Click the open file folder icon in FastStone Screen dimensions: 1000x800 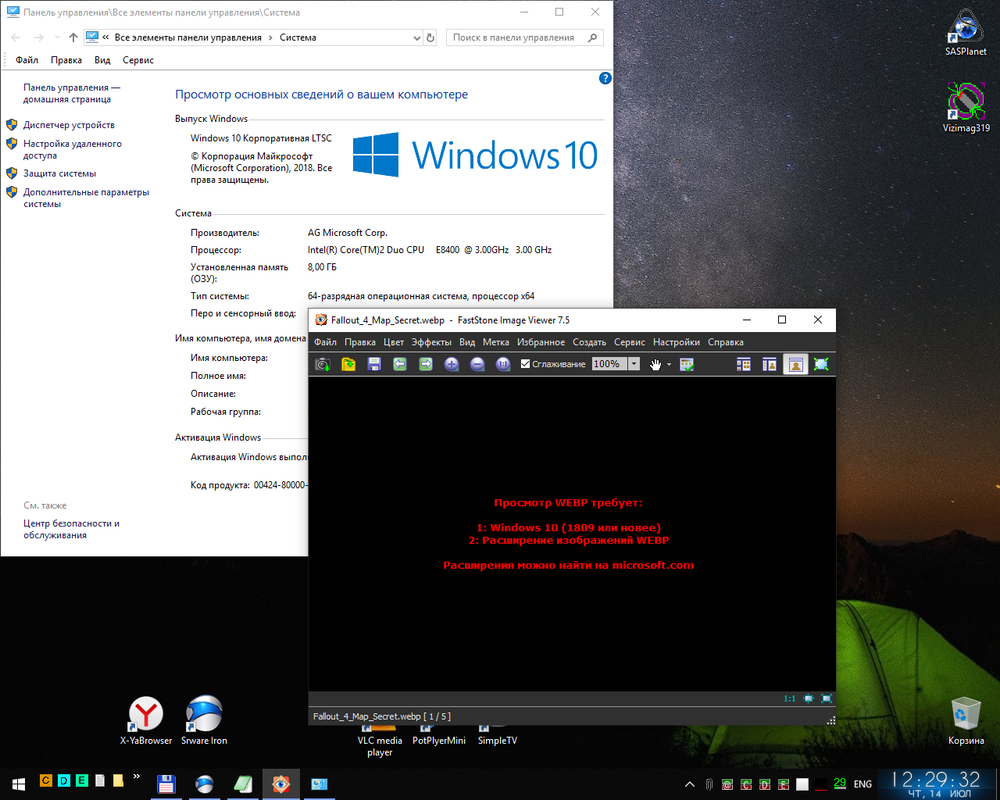click(348, 364)
